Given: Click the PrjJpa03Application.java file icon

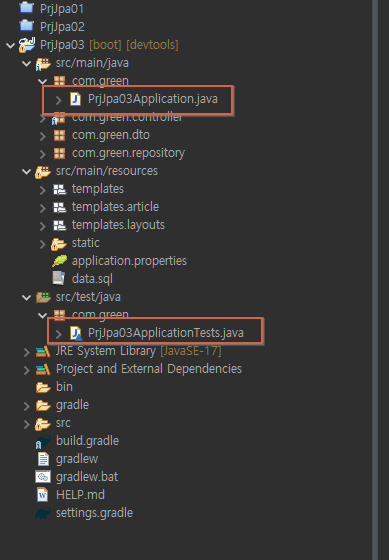Looking at the screenshot, I should point(75,99).
